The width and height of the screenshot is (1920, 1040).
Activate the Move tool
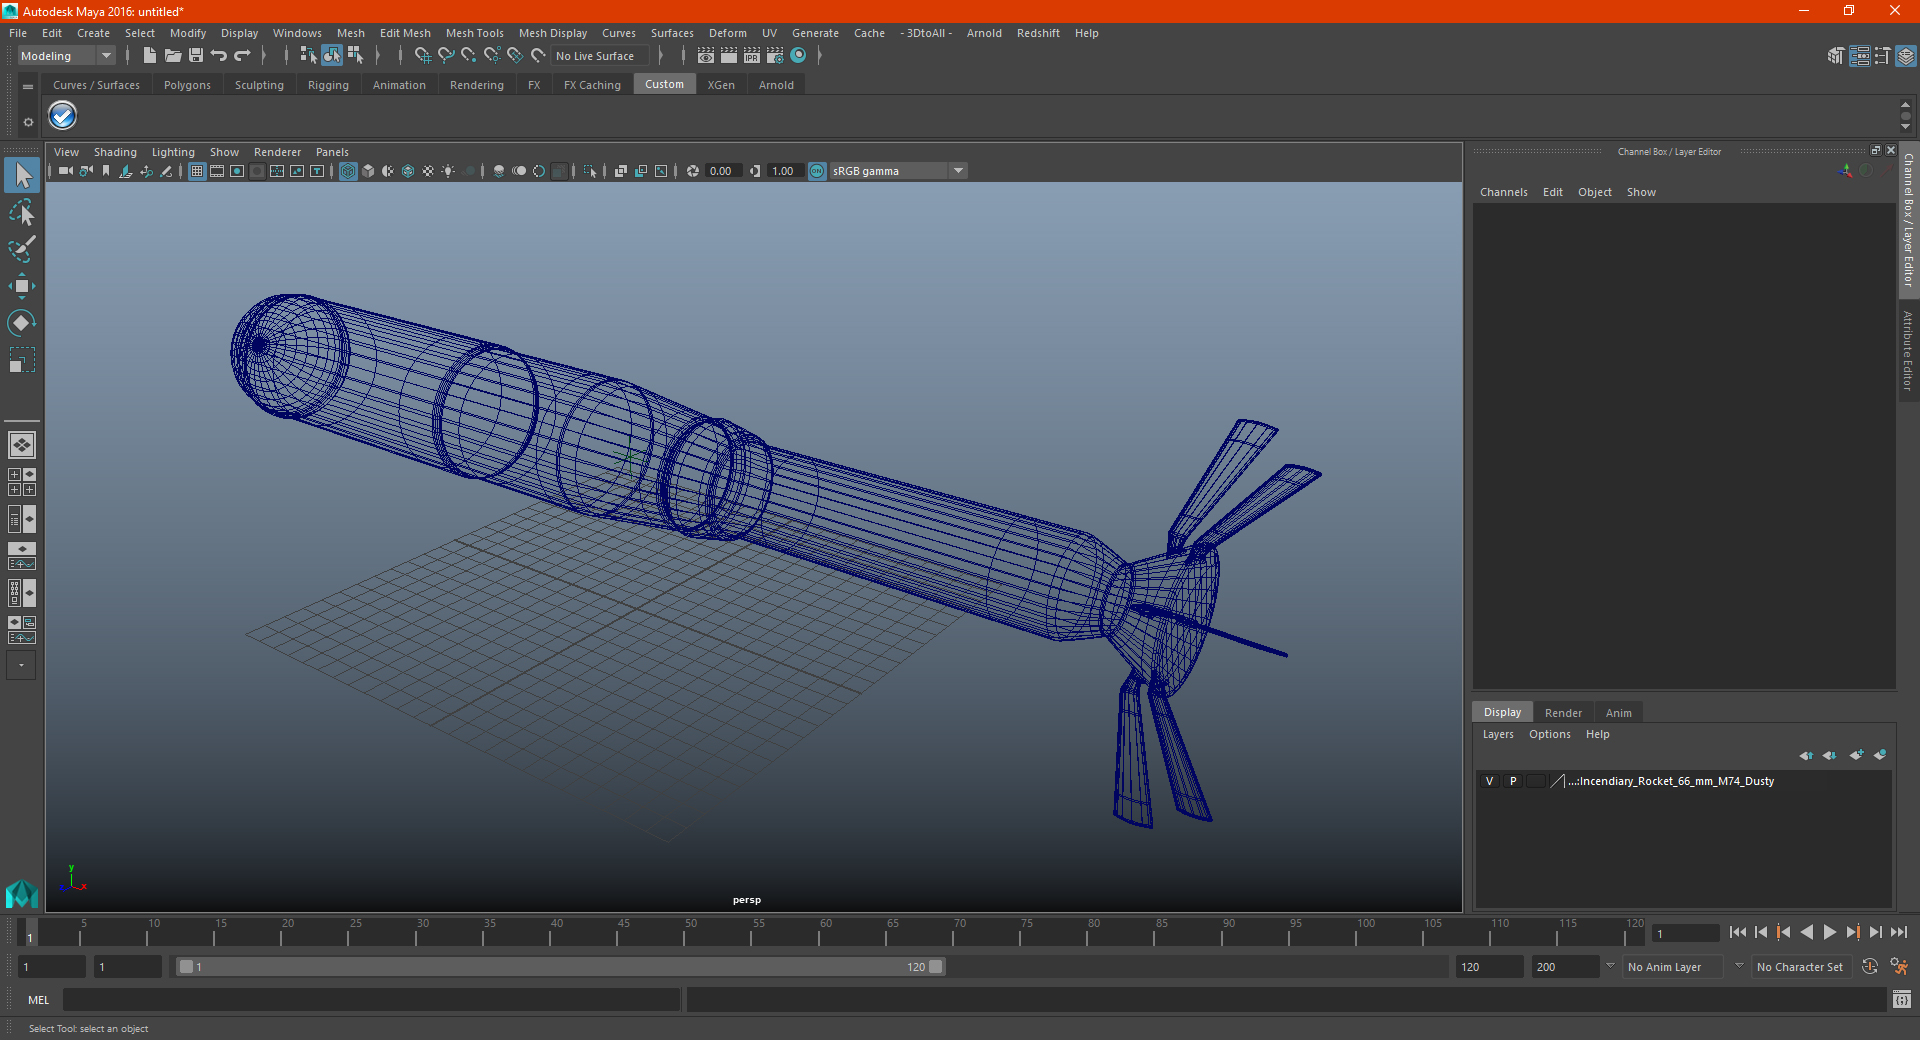pos(22,286)
